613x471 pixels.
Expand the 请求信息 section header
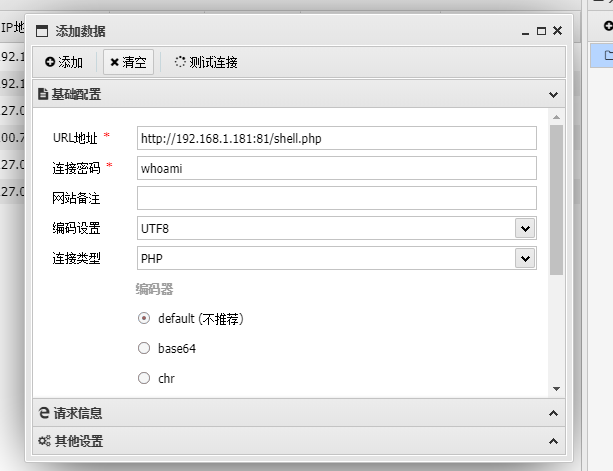pos(299,413)
